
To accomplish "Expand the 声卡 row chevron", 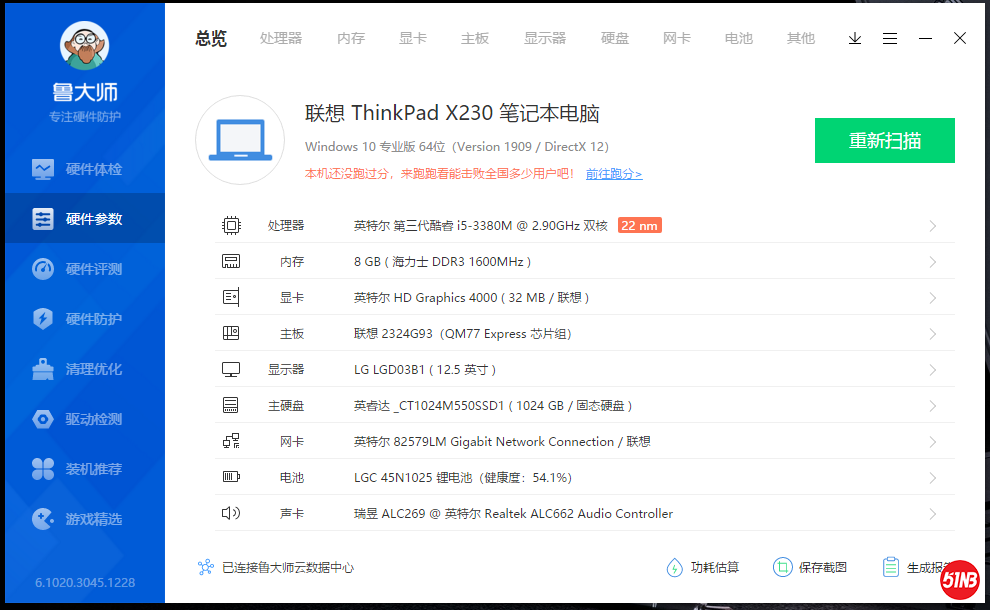I will coord(933,514).
